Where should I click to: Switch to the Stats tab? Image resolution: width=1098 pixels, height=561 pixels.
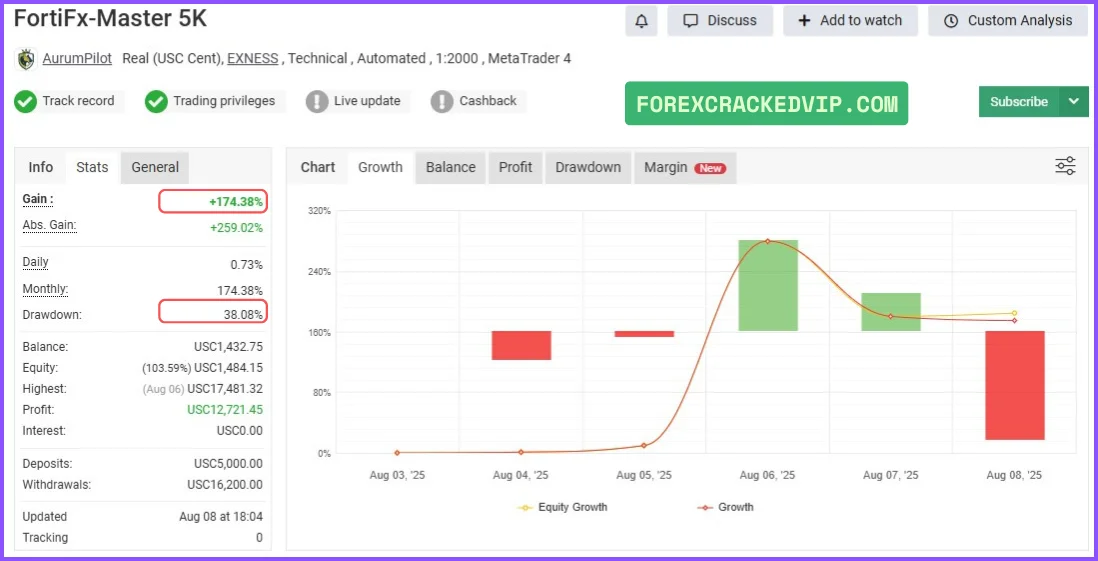click(92, 167)
